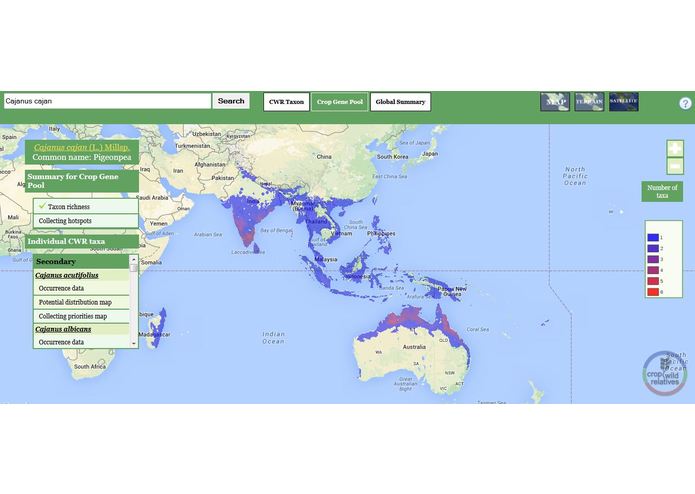Click the Search button
The height and width of the screenshot is (494, 695).
point(231,101)
